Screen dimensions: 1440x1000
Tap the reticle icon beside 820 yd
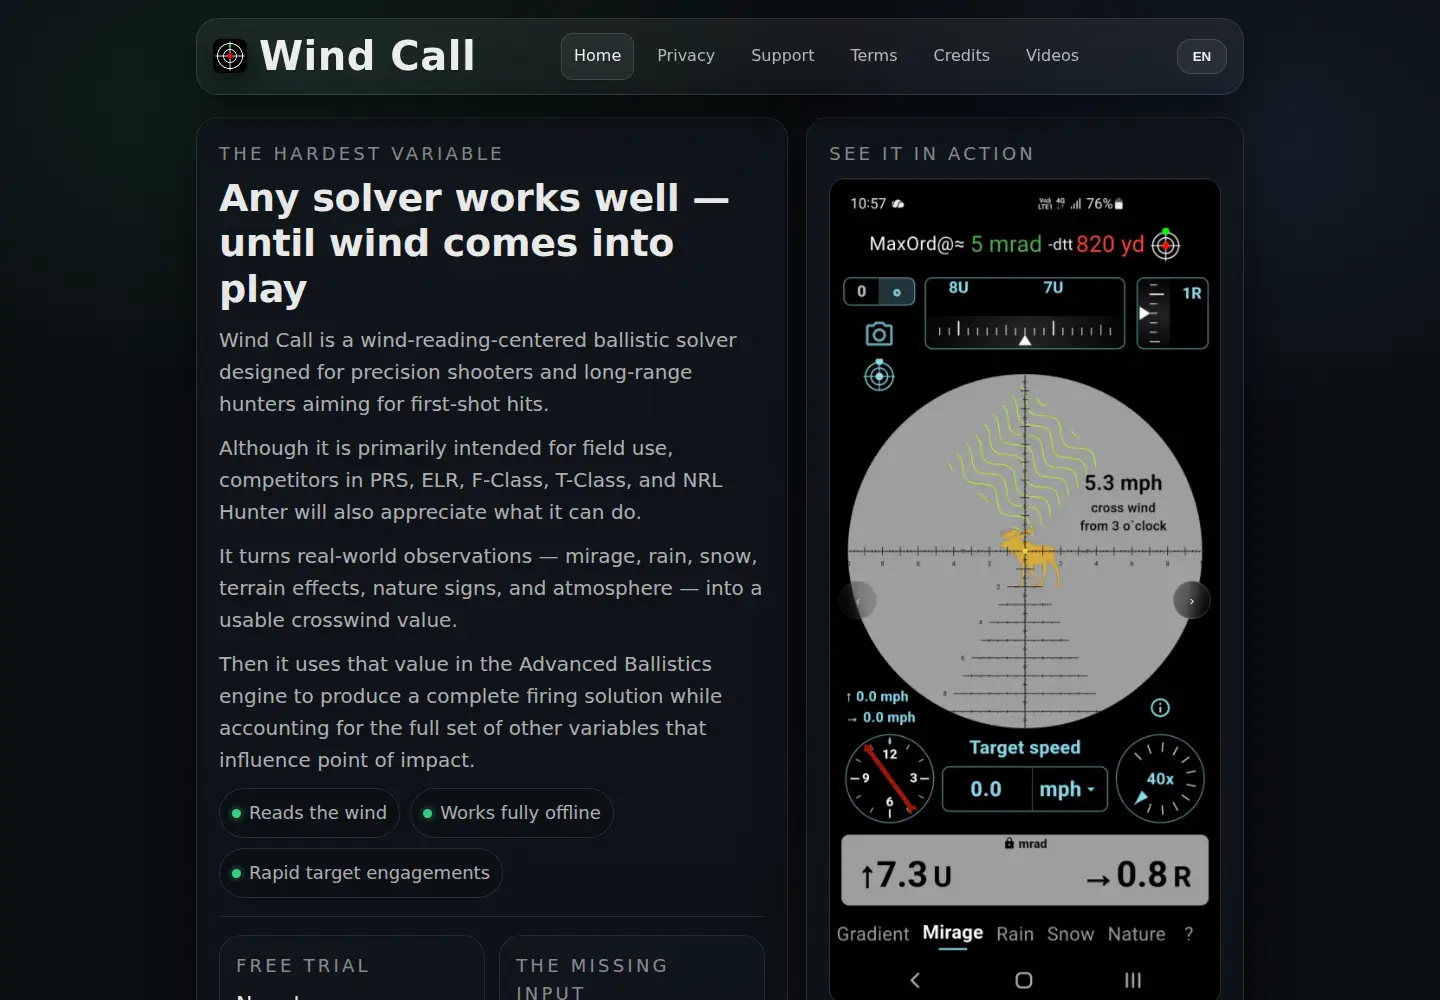point(1166,244)
